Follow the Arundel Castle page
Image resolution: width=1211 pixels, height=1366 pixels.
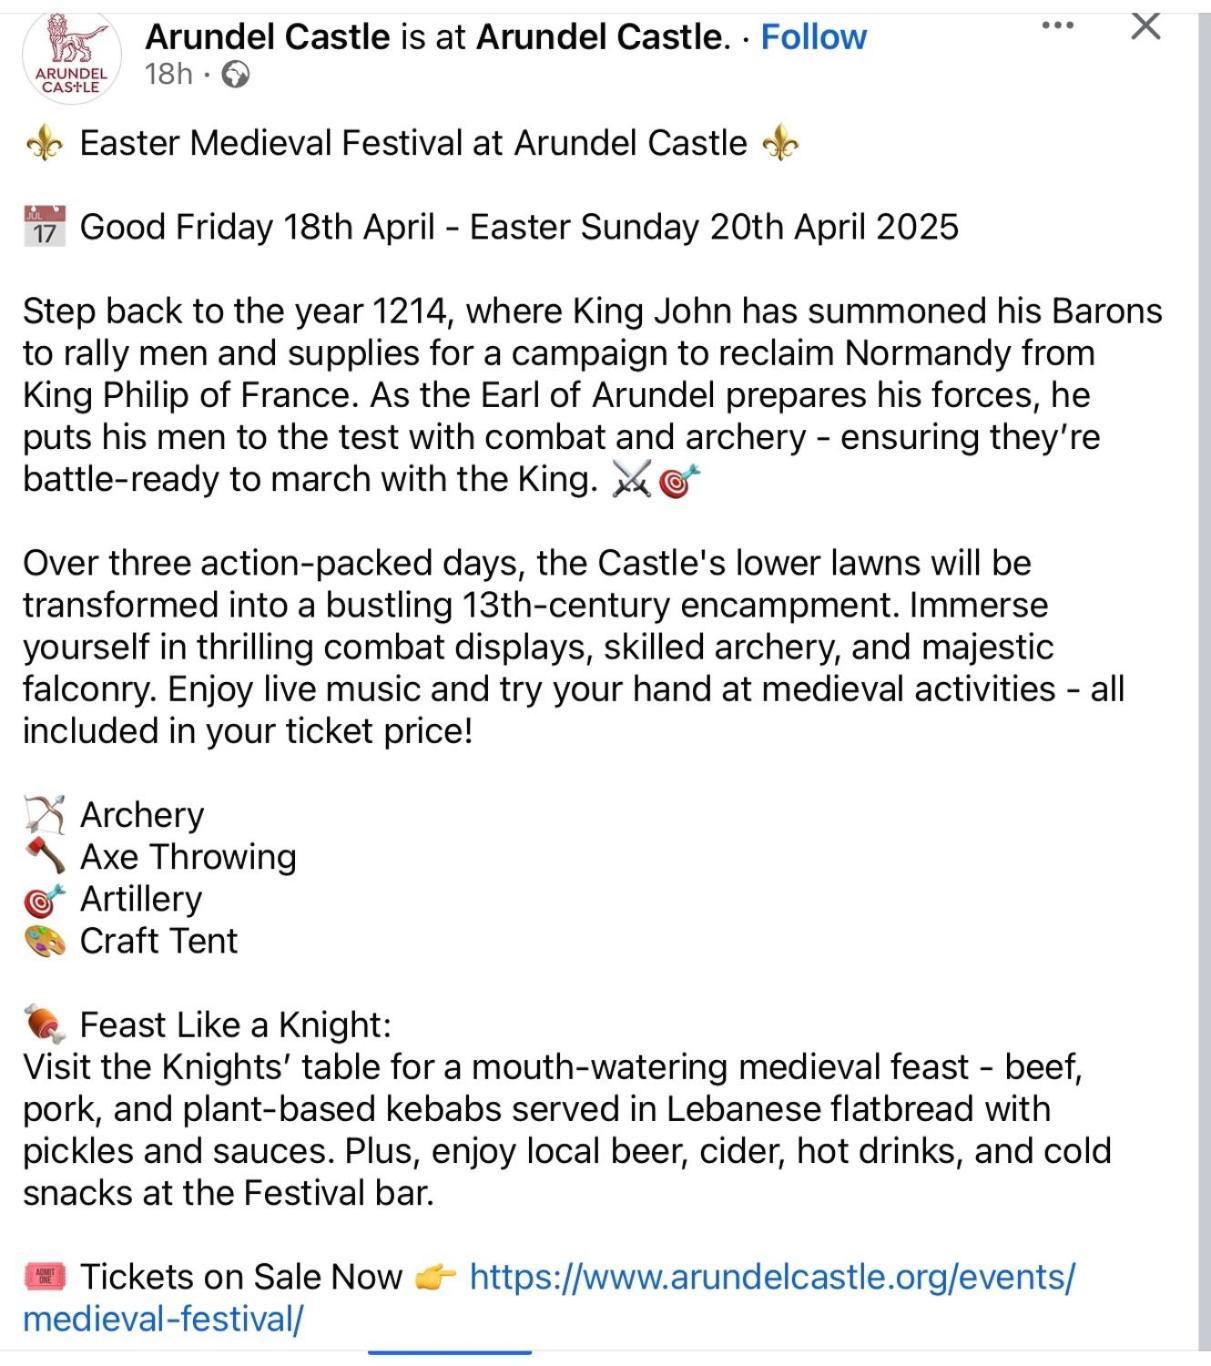click(x=813, y=37)
